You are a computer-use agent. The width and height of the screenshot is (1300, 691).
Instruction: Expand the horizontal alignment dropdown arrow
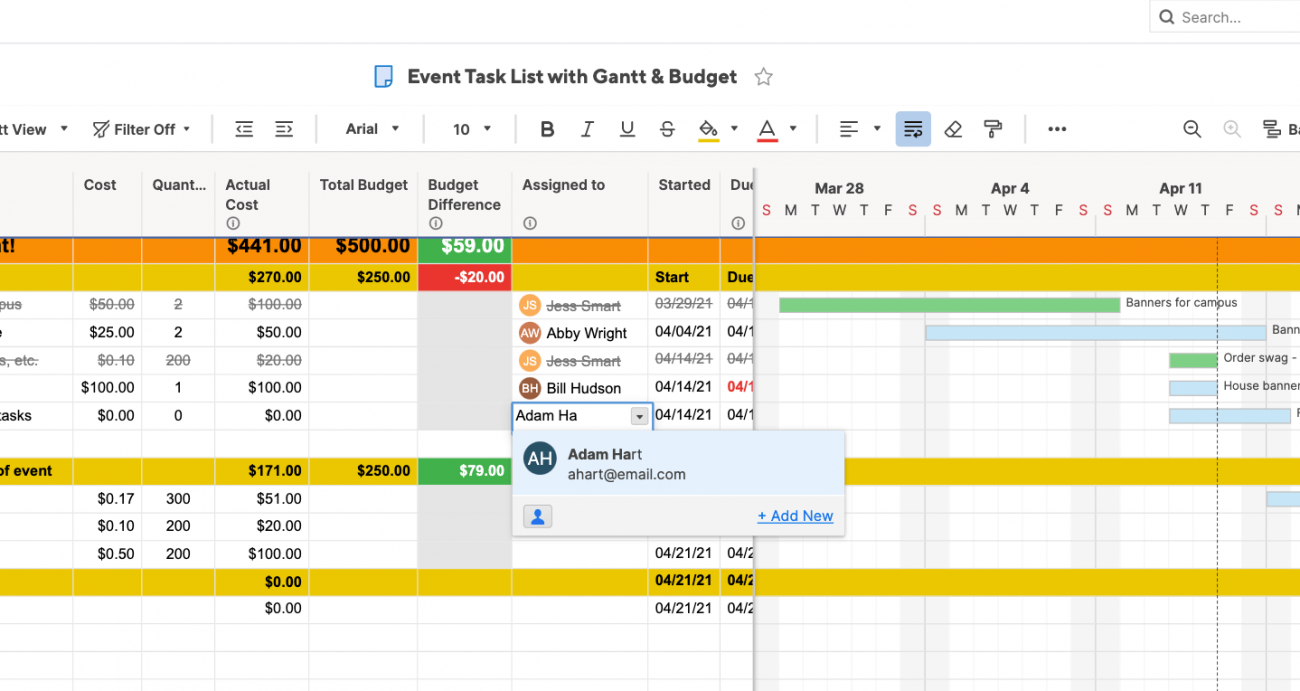pyautogui.click(x=875, y=129)
